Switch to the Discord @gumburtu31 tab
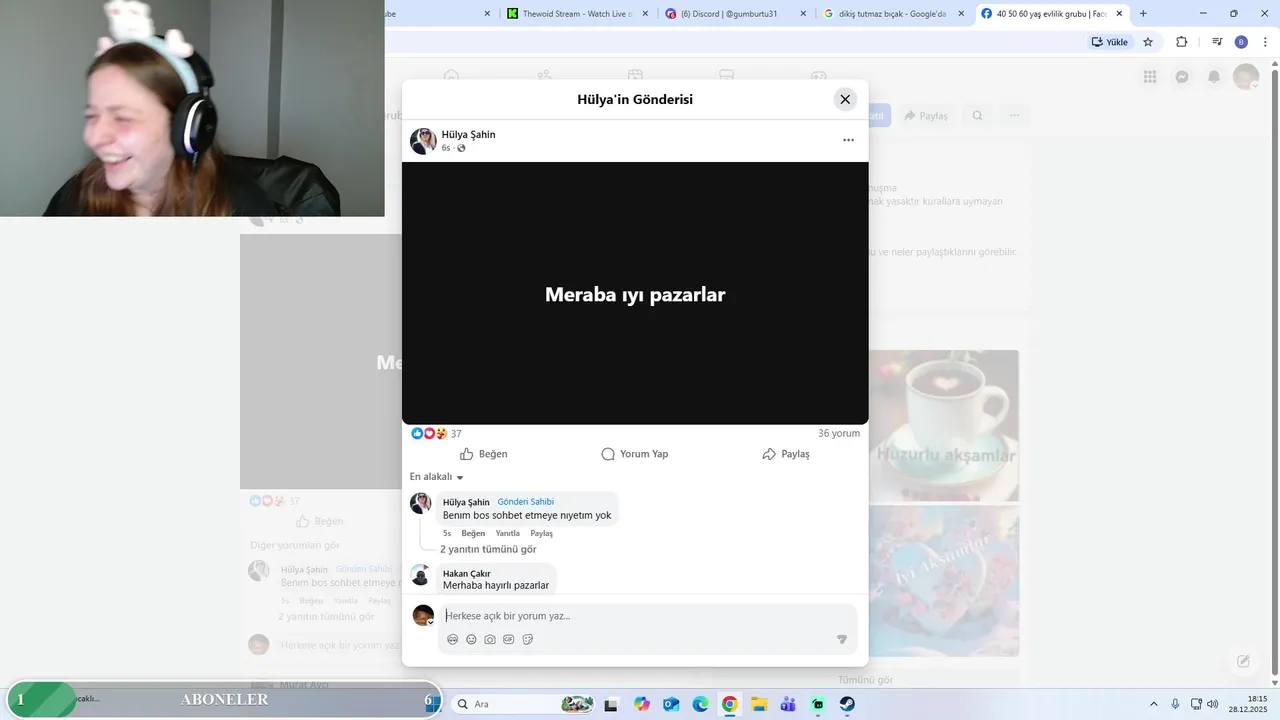 point(735,14)
